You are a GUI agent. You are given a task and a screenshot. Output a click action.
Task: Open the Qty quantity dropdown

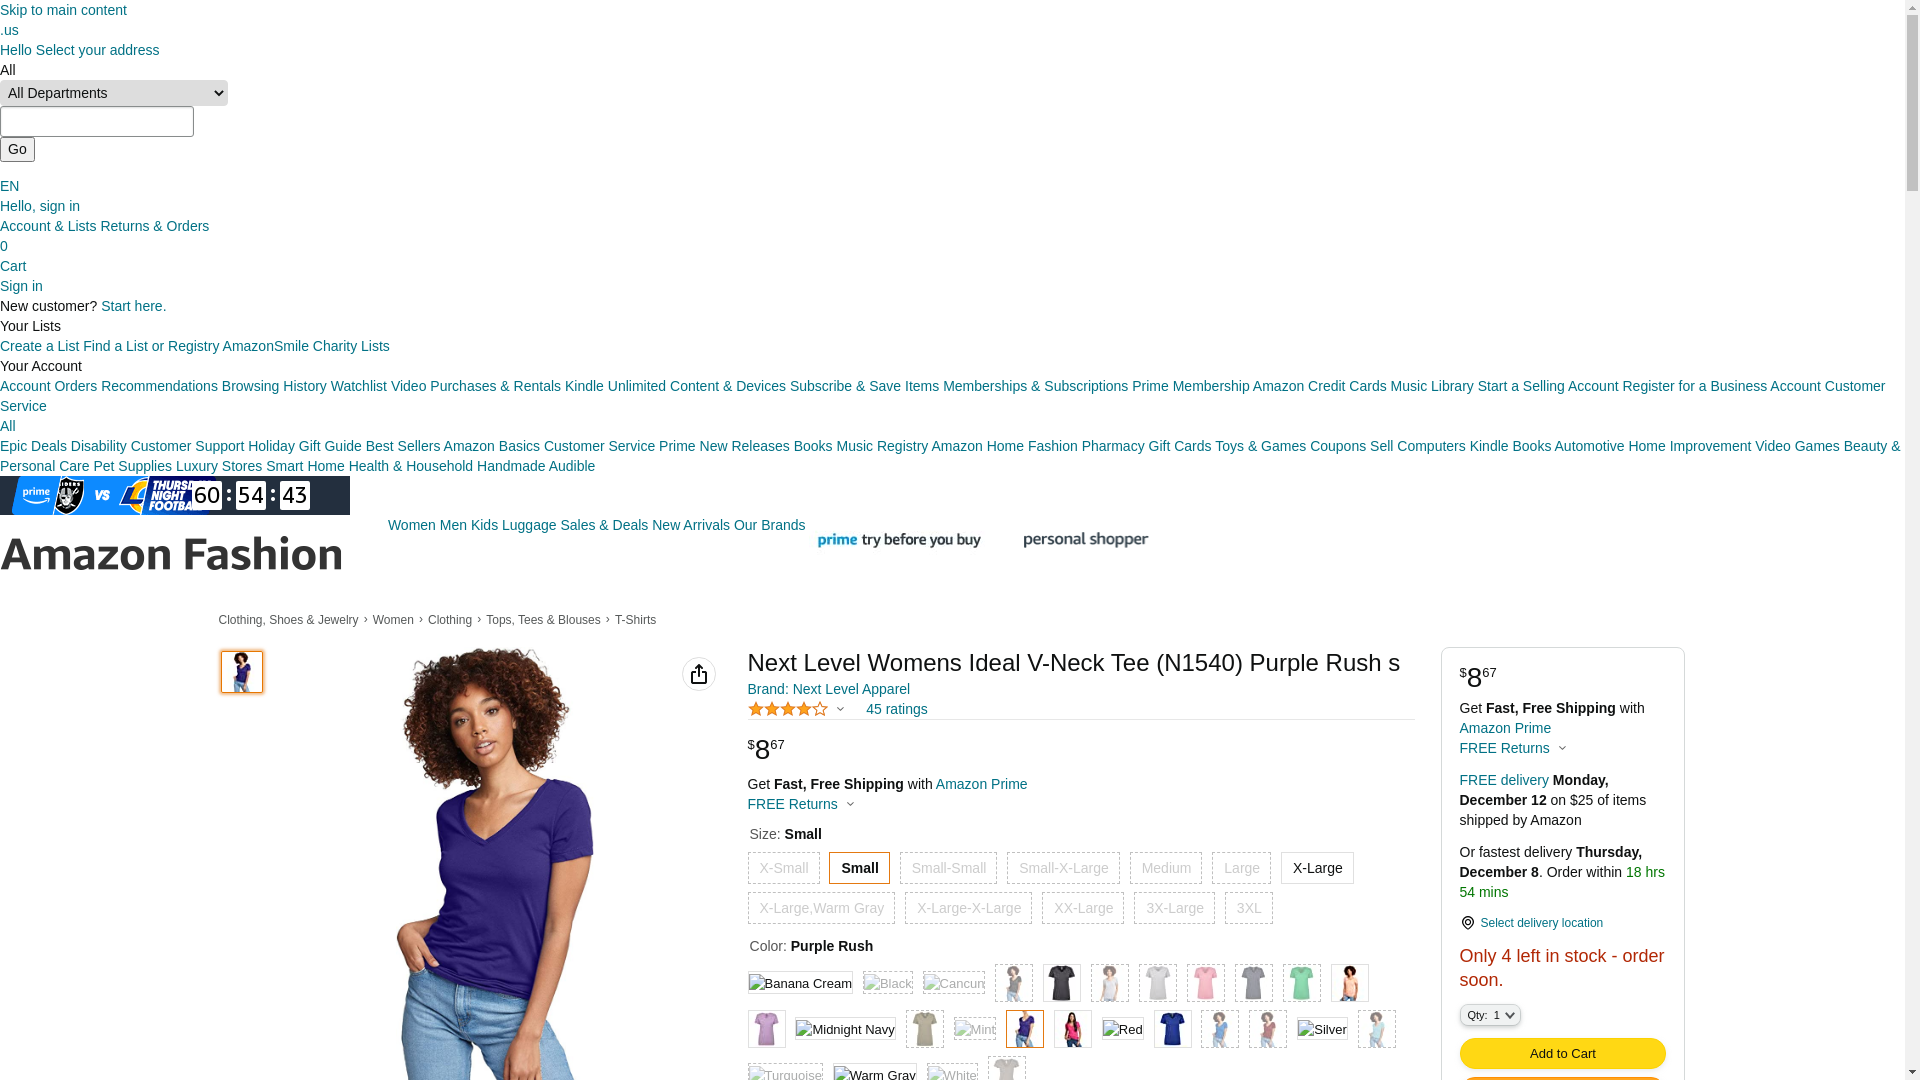[x=1490, y=1015]
